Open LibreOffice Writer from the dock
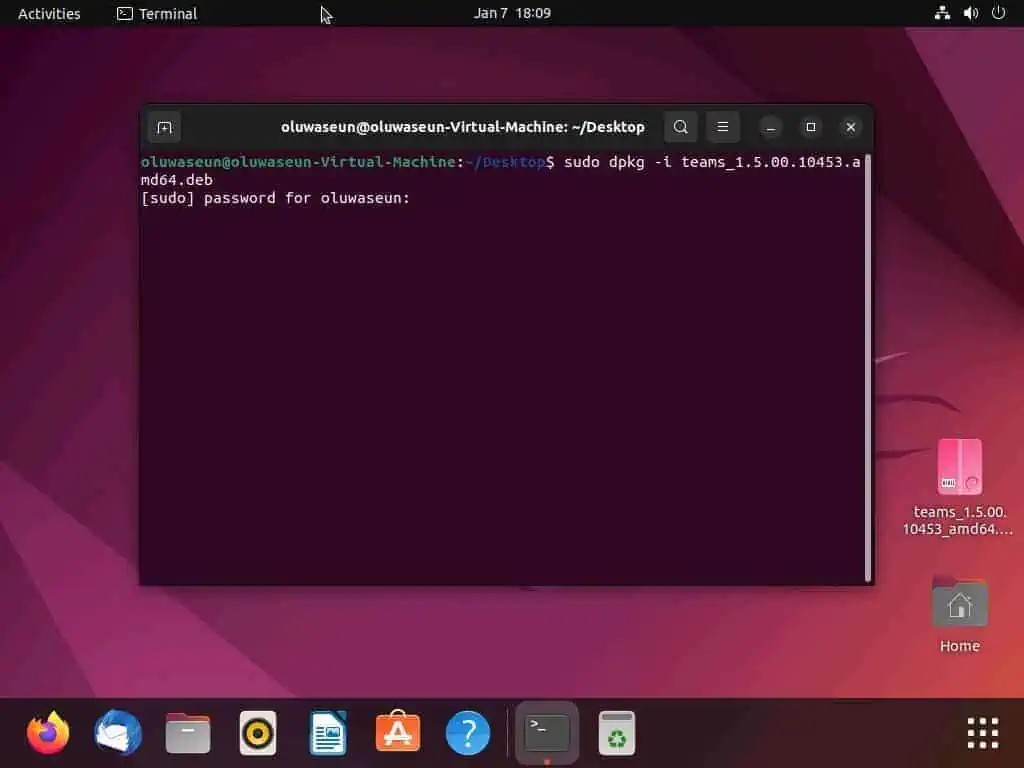Viewport: 1024px width, 768px height. pos(327,733)
